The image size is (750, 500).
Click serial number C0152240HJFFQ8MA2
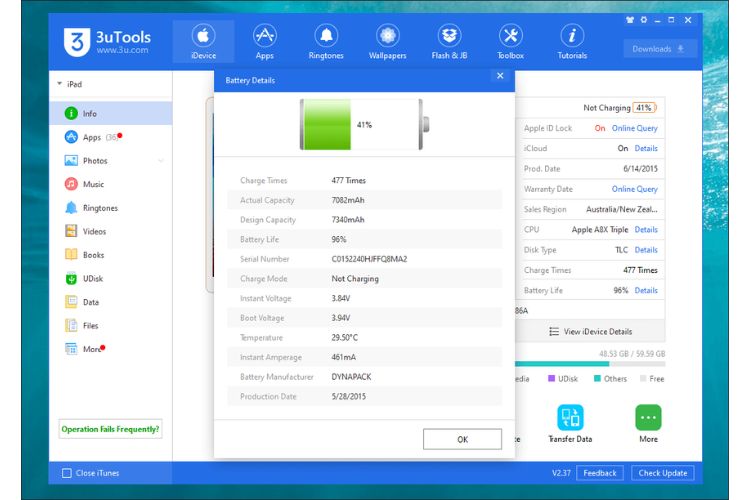[369, 259]
